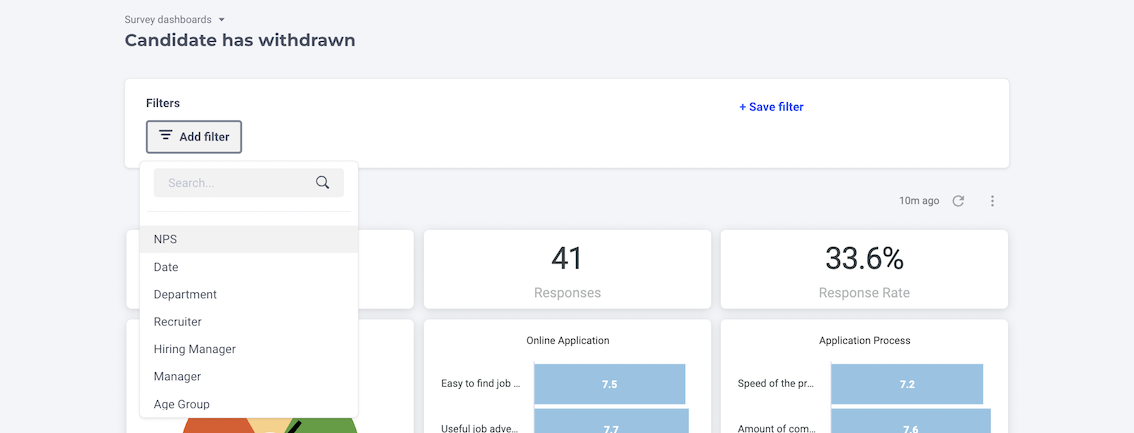Click the 41 Responses card
This screenshot has height=433, width=1134.
568,270
